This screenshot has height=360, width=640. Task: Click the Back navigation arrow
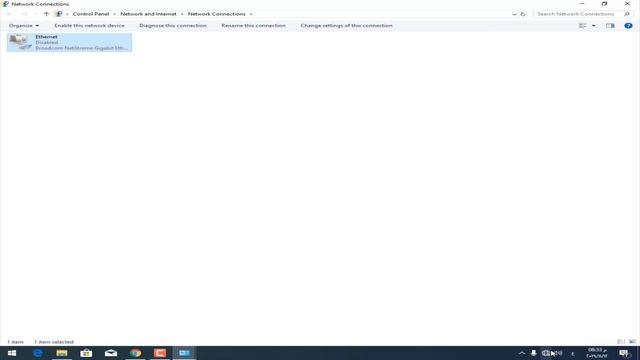(x=10, y=14)
